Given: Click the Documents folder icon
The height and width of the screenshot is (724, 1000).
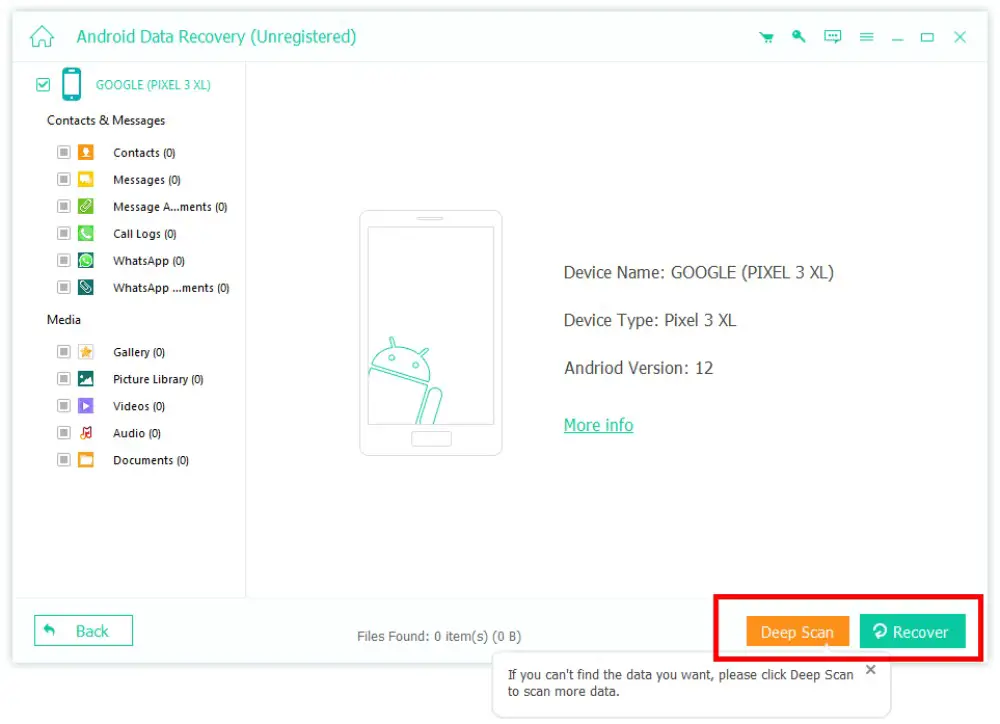Looking at the screenshot, I should (85, 460).
